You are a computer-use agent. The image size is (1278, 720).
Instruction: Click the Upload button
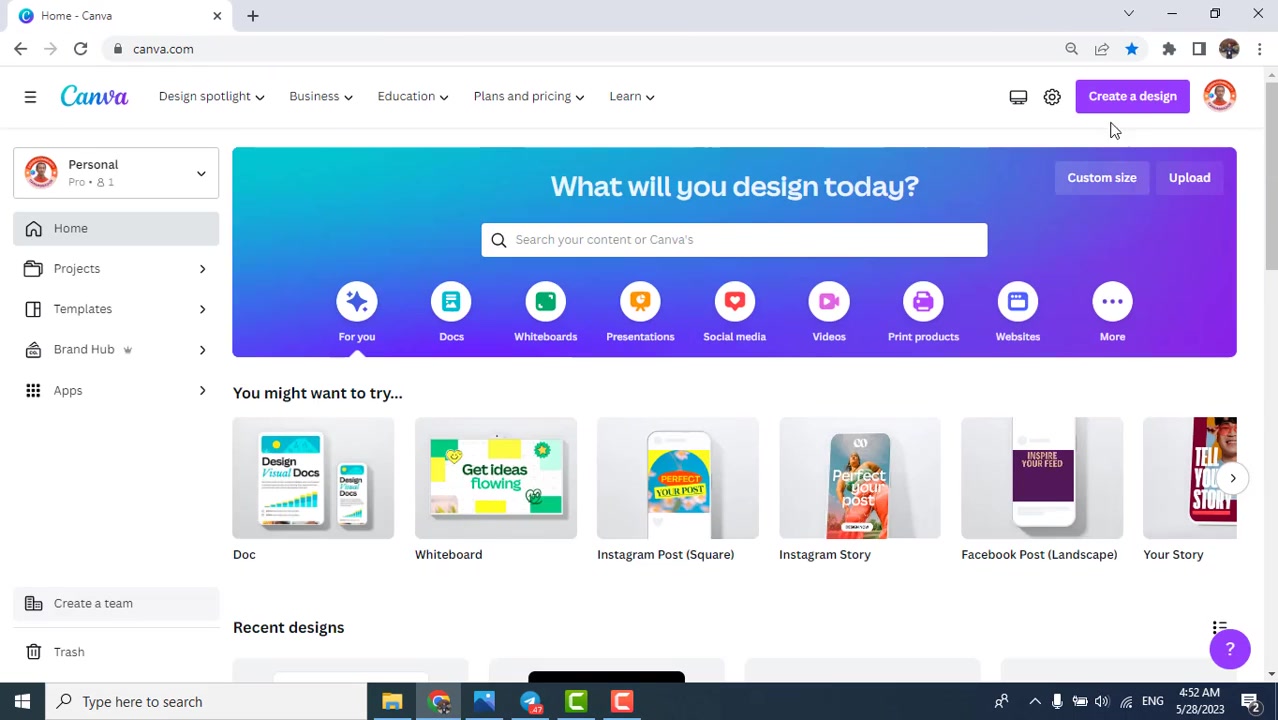pos(1189,177)
